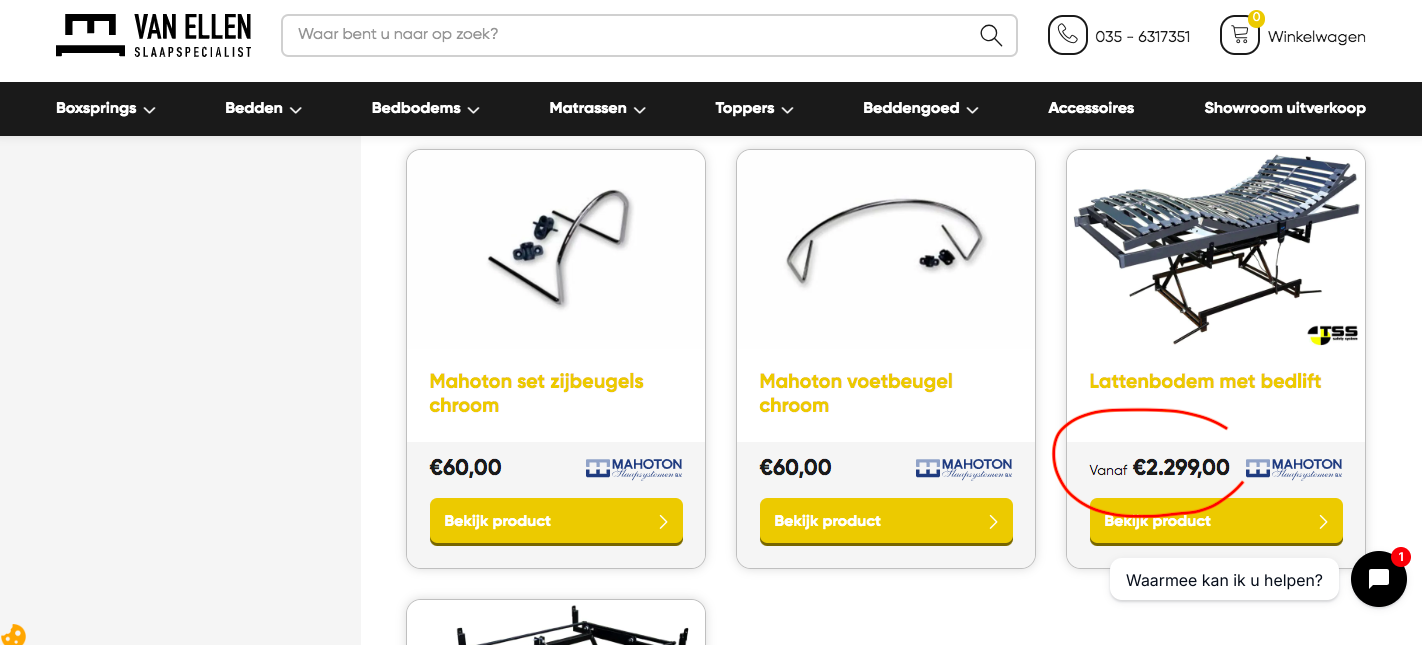Click the search magnifier icon
This screenshot has height=645, width=1422.
pyautogui.click(x=991, y=36)
